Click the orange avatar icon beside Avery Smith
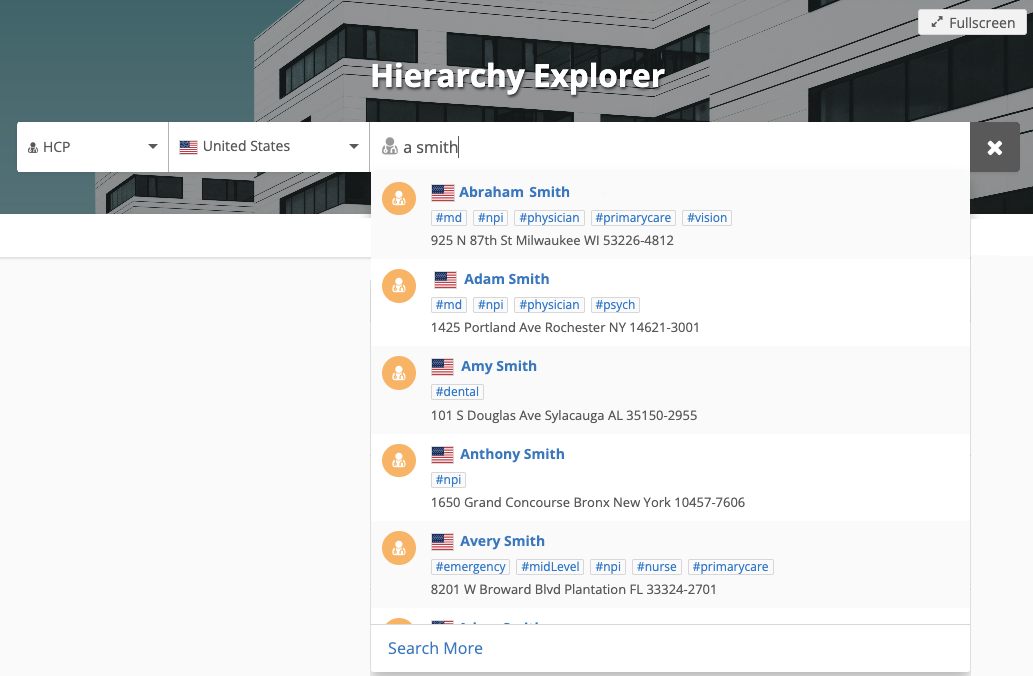Image resolution: width=1033 pixels, height=676 pixels. pyautogui.click(x=399, y=548)
